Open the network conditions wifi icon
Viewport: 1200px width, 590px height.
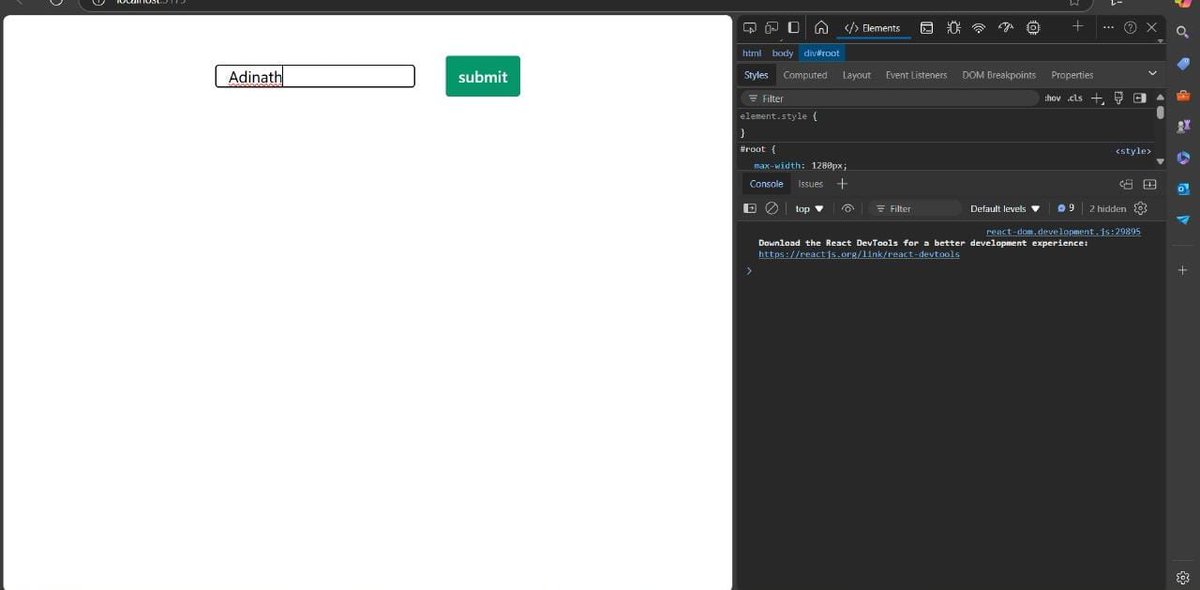[979, 28]
